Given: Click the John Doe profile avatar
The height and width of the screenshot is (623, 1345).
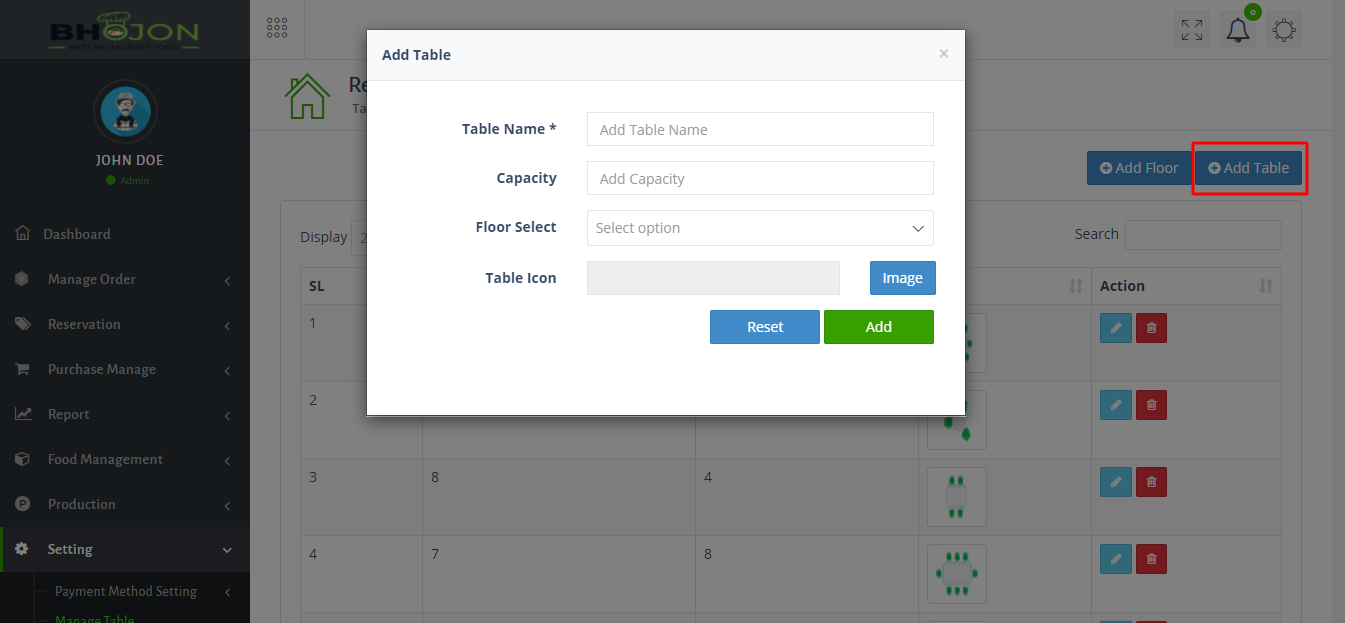Looking at the screenshot, I should coord(124,111).
